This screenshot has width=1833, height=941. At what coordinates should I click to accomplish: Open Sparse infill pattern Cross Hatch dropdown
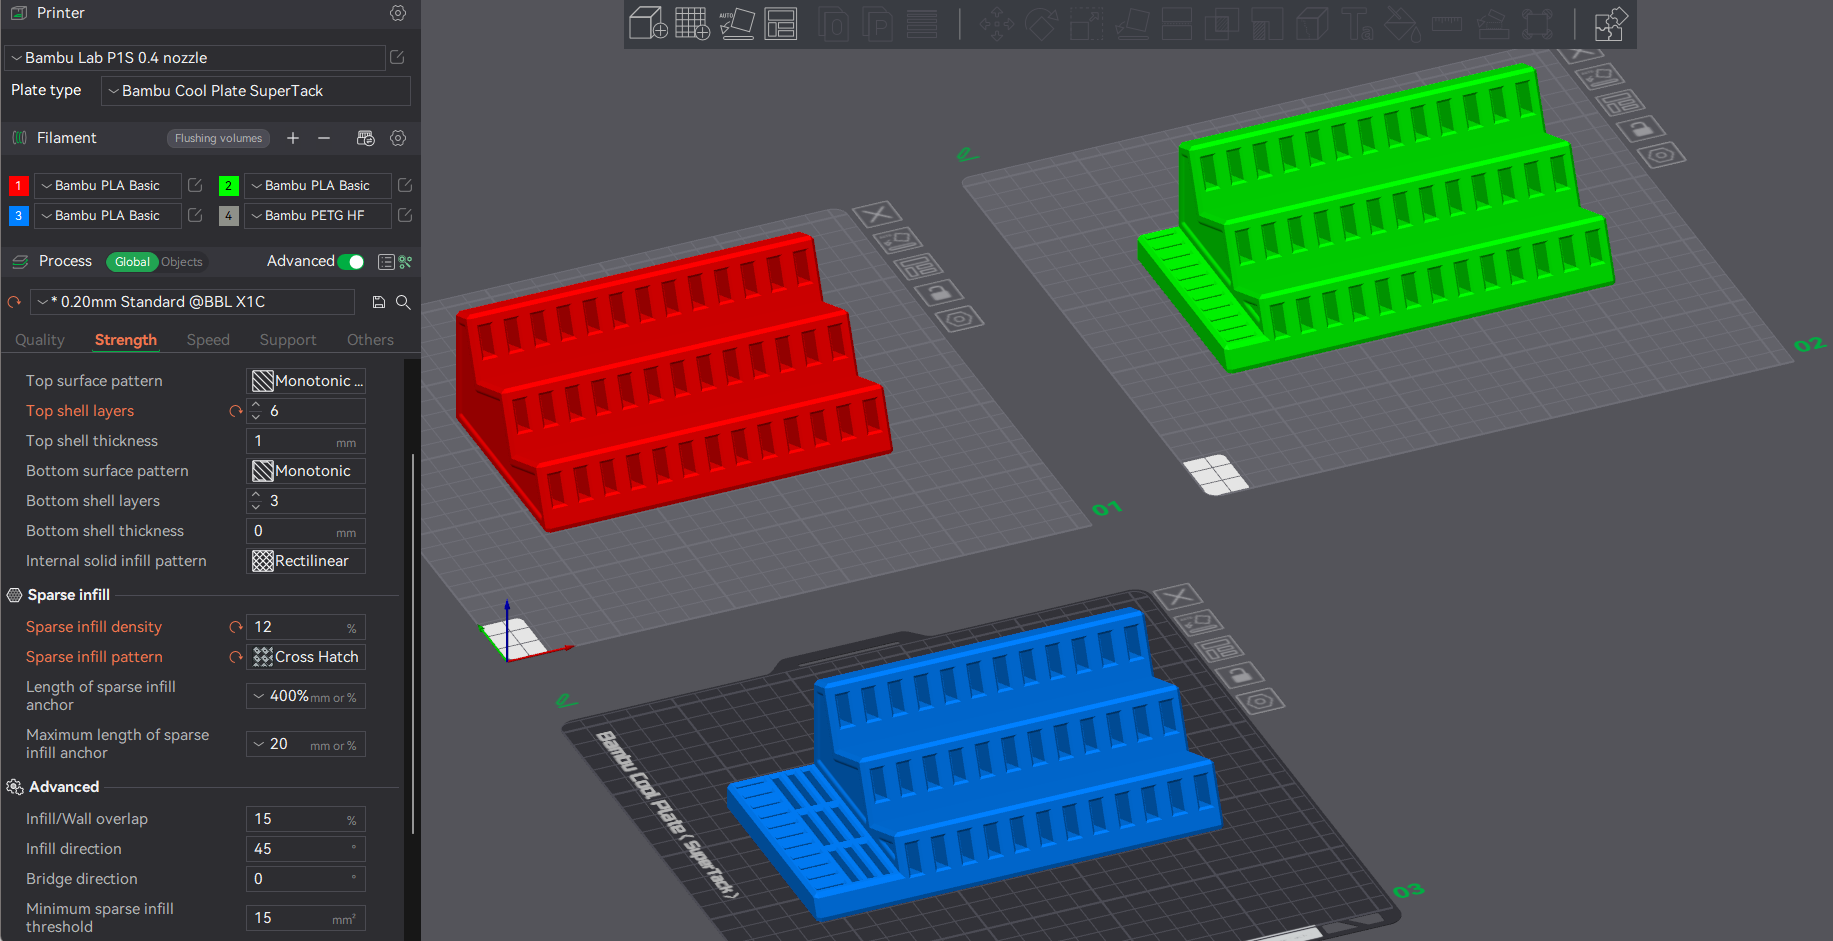point(306,657)
